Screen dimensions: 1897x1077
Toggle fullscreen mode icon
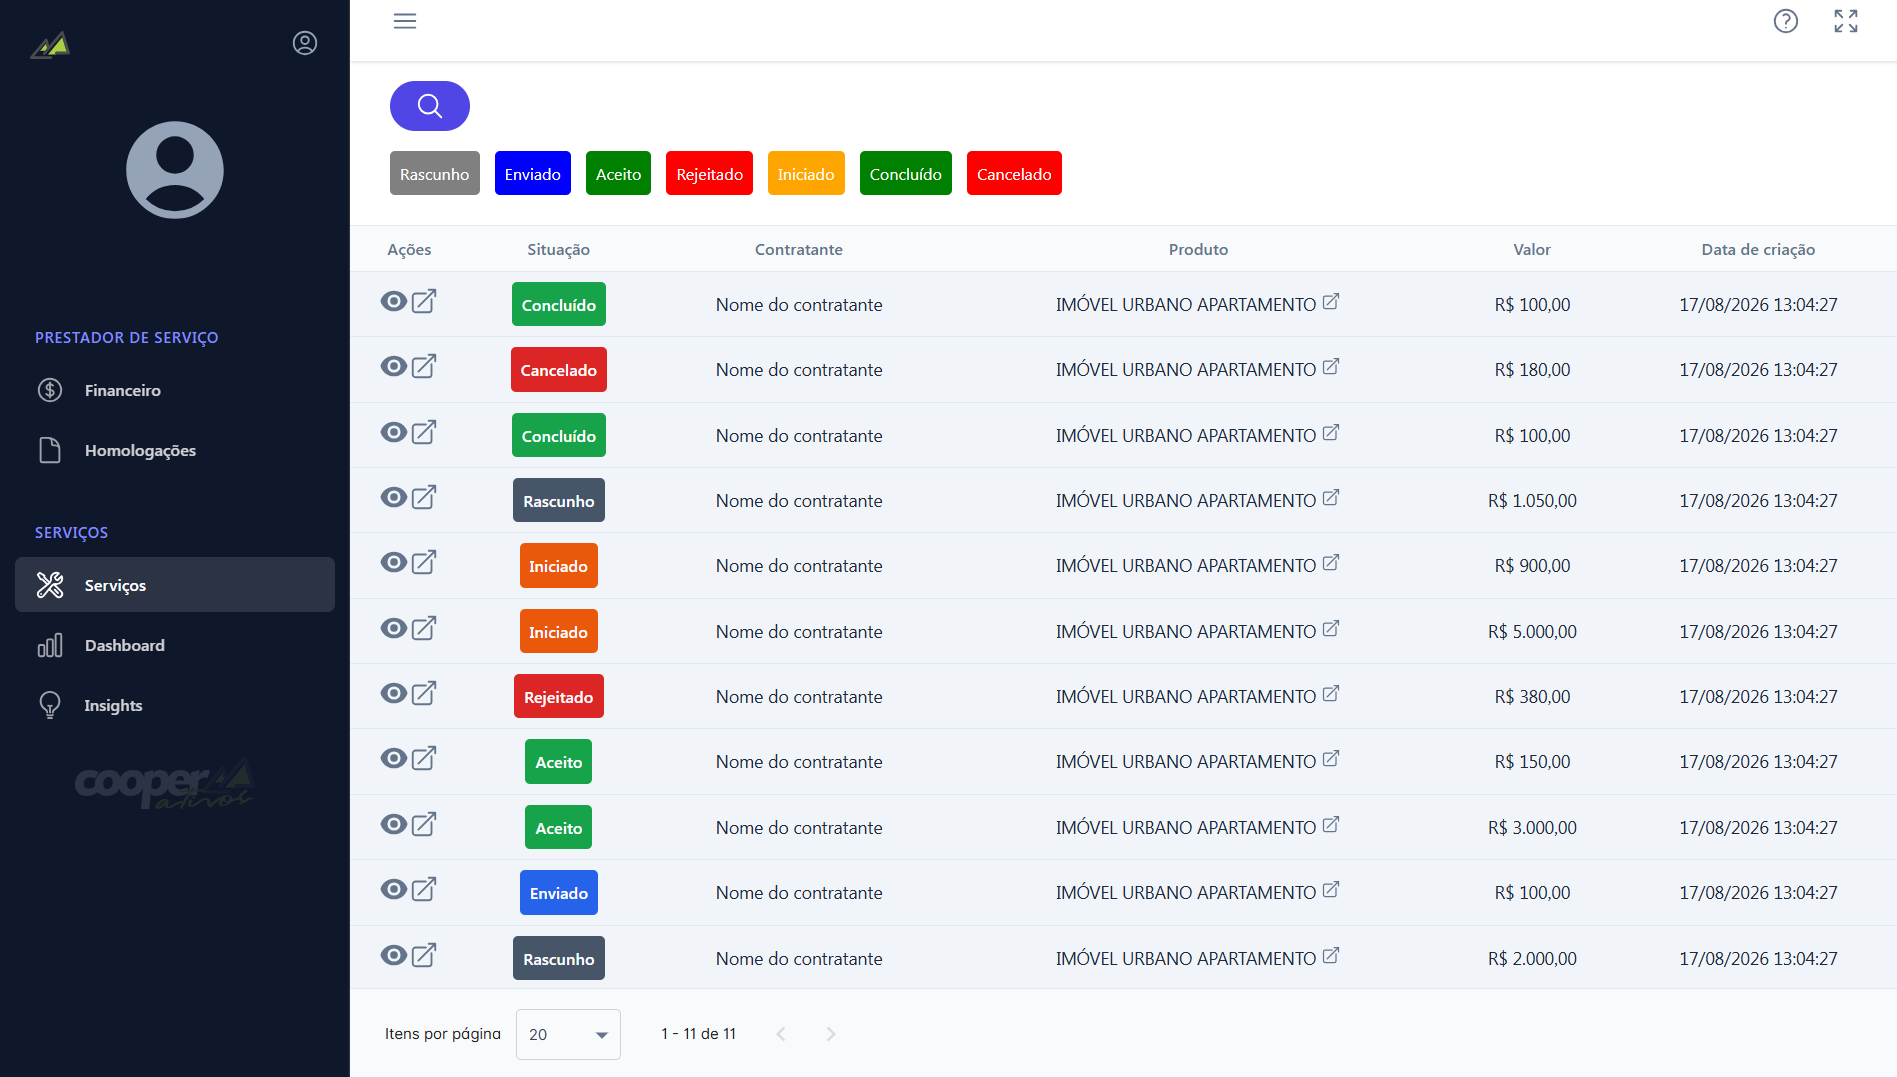(x=1846, y=21)
